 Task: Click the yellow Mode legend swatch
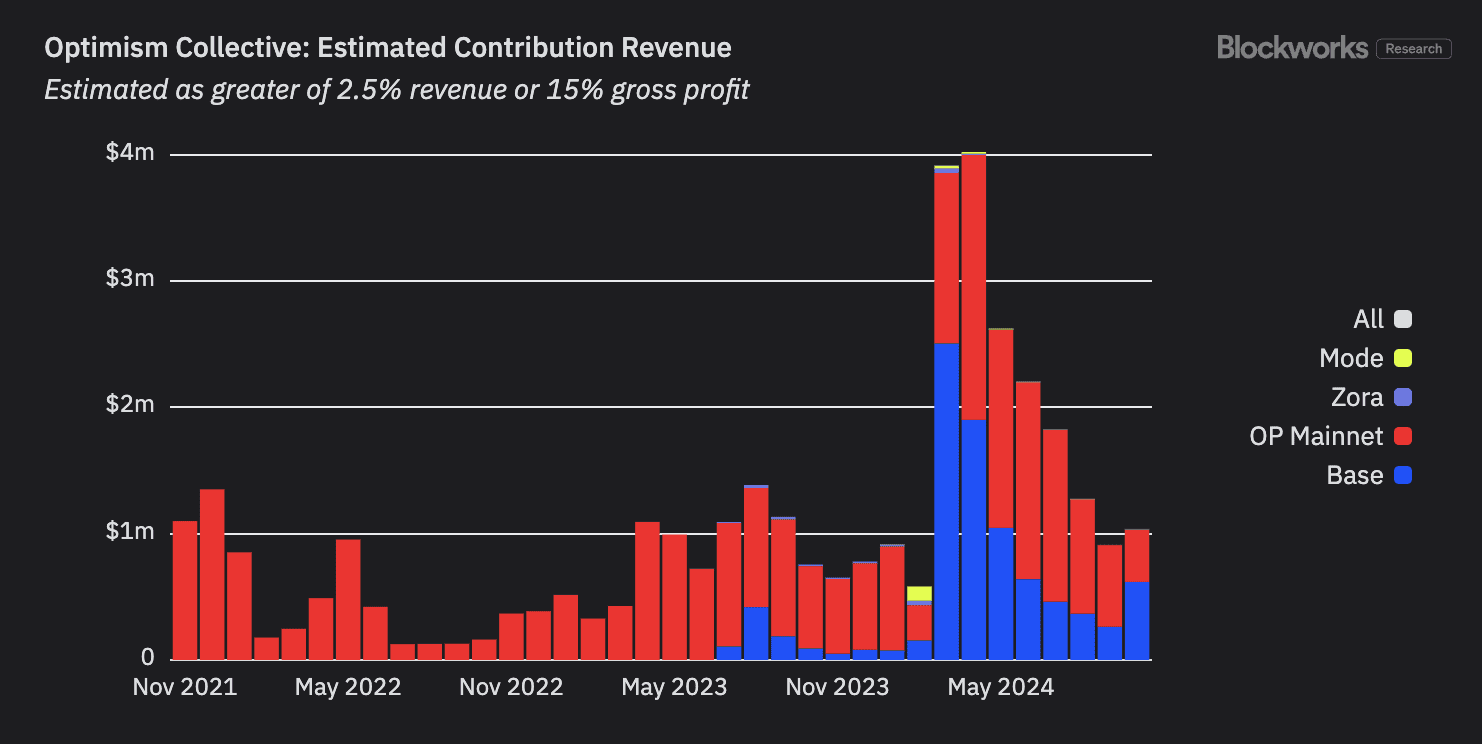[1403, 359]
